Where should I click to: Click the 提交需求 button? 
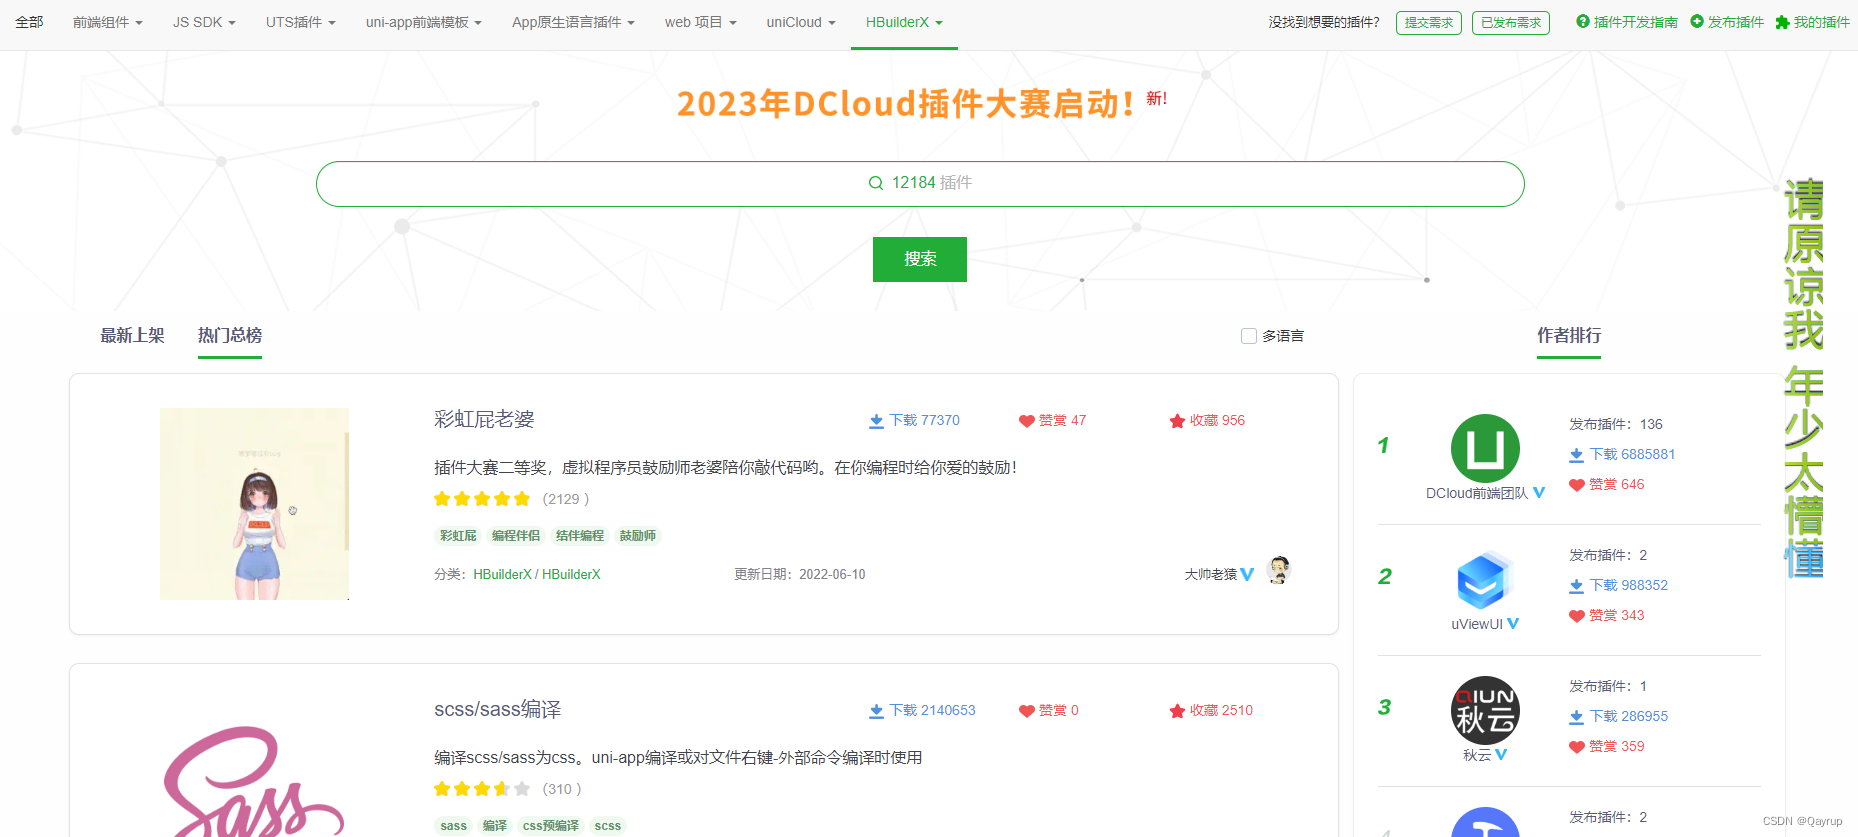tap(1429, 23)
